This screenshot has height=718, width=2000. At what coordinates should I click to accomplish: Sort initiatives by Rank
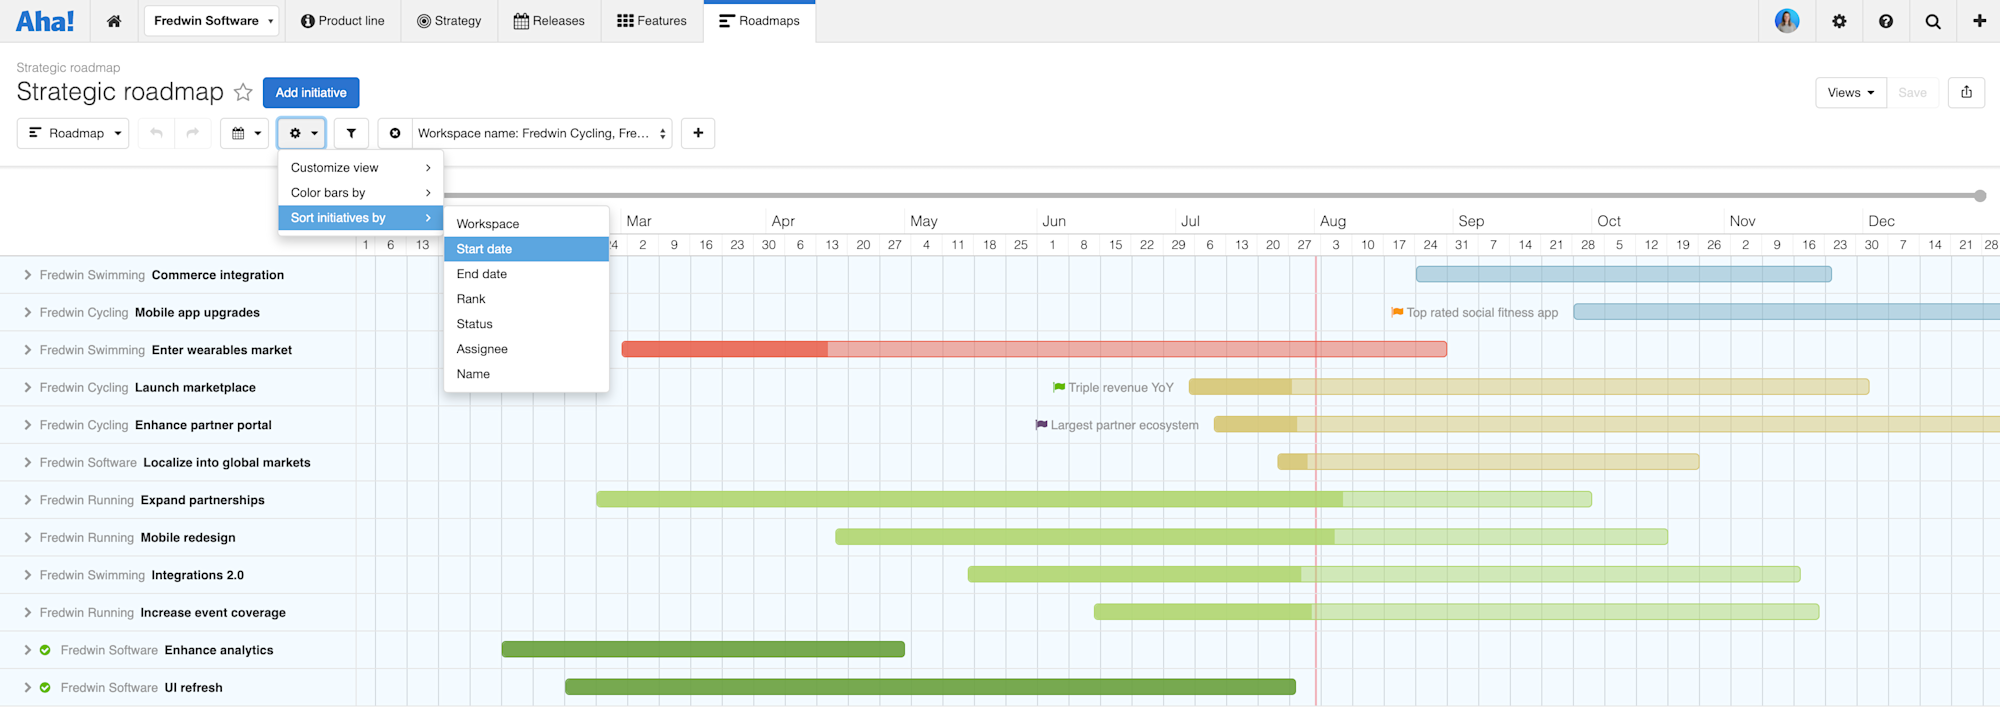526,299
